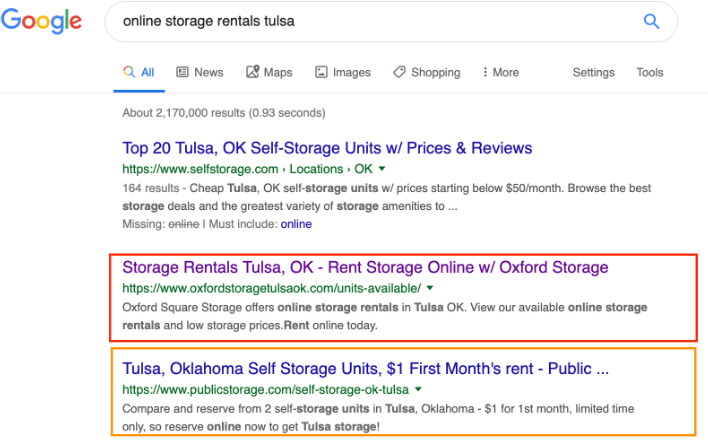Image resolution: width=708 pixels, height=442 pixels.
Task: Click the 'online' must-include link
Action: (296, 224)
